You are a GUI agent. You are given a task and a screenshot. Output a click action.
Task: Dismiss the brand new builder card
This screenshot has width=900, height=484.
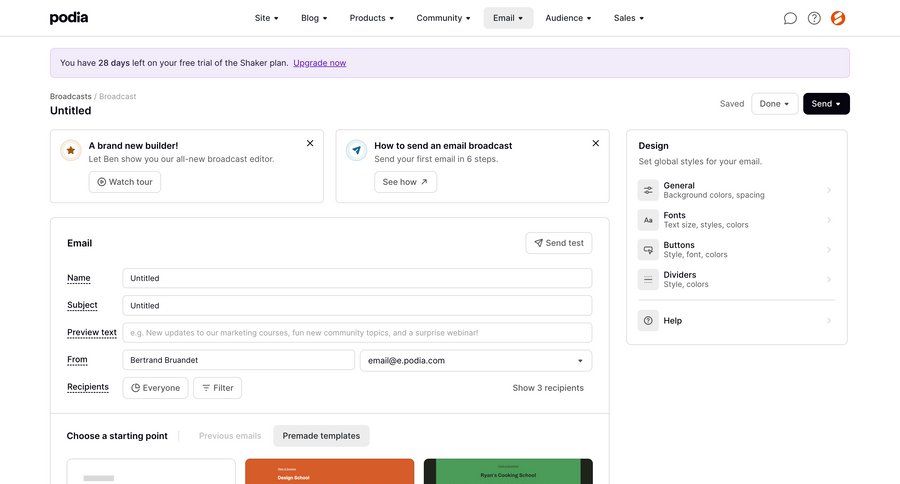310,144
